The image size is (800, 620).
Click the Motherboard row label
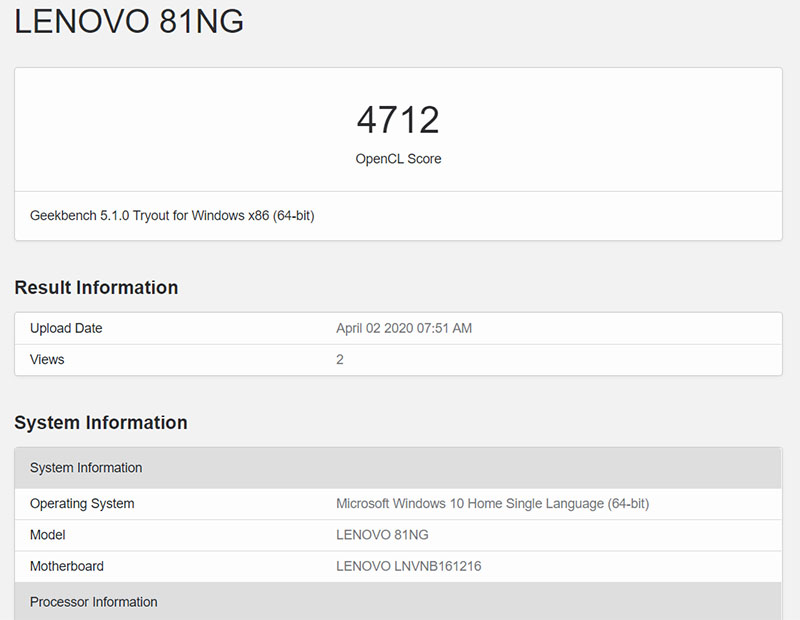tap(67, 566)
